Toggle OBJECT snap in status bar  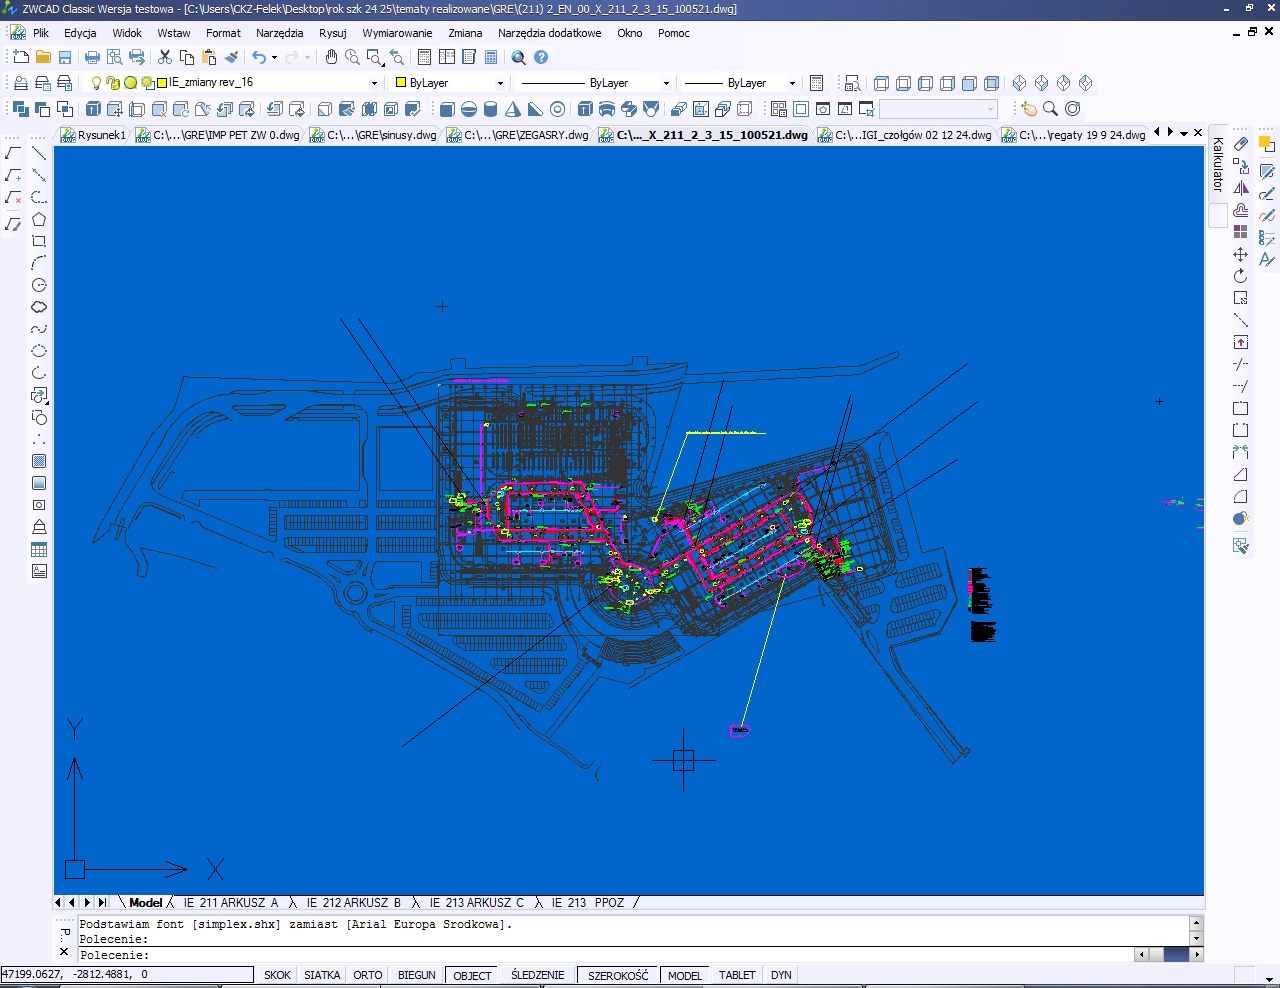tap(472, 975)
